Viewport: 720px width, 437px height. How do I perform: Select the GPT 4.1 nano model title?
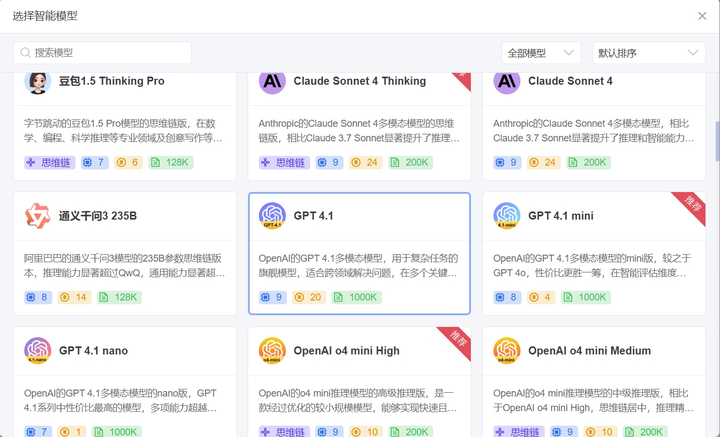pyautogui.click(x=93, y=351)
